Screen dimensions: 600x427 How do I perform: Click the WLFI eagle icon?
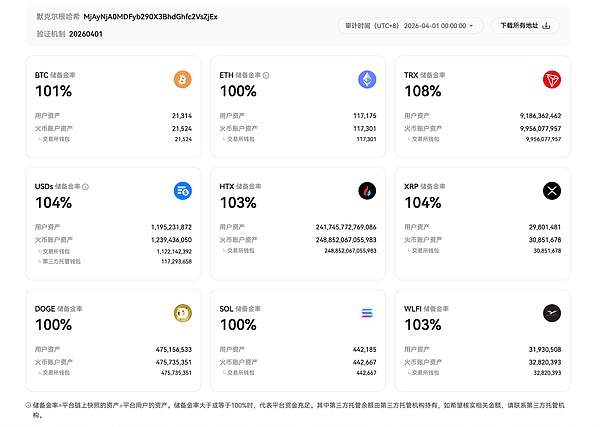(552, 313)
